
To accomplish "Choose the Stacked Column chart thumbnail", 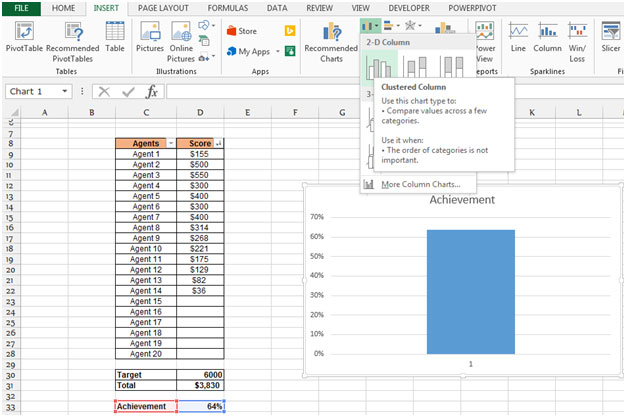I will [x=415, y=66].
